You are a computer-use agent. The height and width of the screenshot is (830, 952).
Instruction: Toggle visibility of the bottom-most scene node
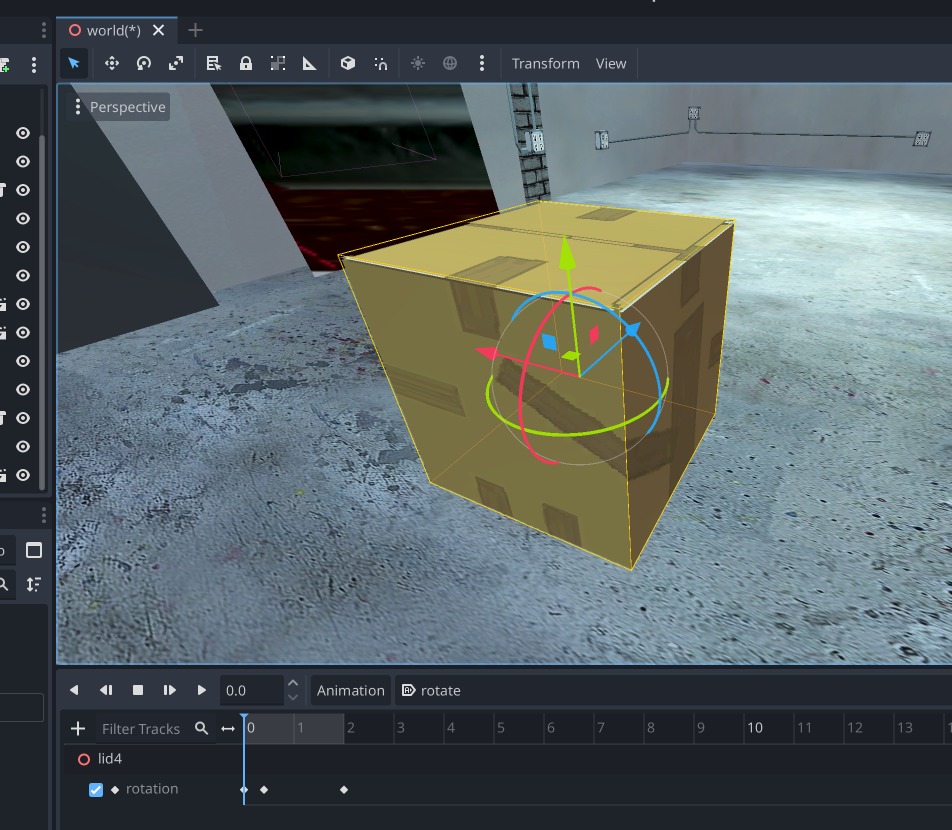[23, 475]
